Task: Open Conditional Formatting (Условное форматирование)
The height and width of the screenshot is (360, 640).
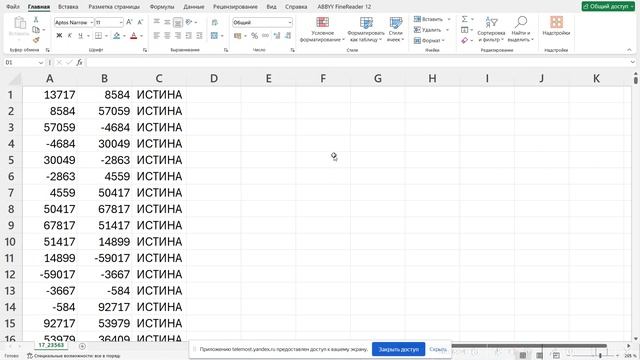Action: pos(322,29)
